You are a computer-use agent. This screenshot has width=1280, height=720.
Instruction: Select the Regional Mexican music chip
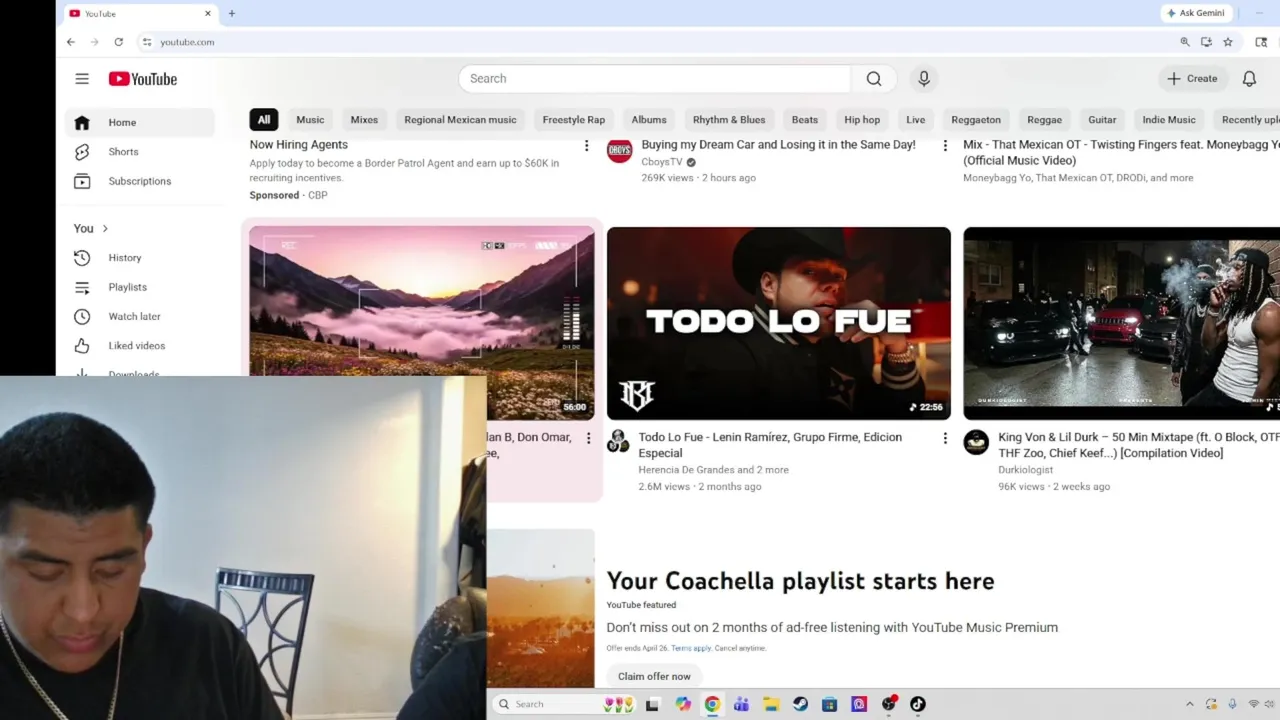pyautogui.click(x=460, y=120)
